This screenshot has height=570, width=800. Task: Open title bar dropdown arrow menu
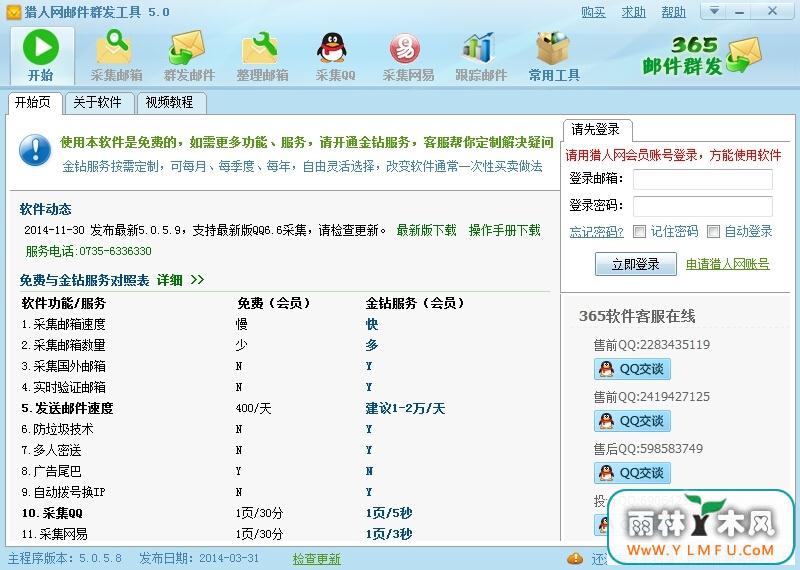pos(714,11)
